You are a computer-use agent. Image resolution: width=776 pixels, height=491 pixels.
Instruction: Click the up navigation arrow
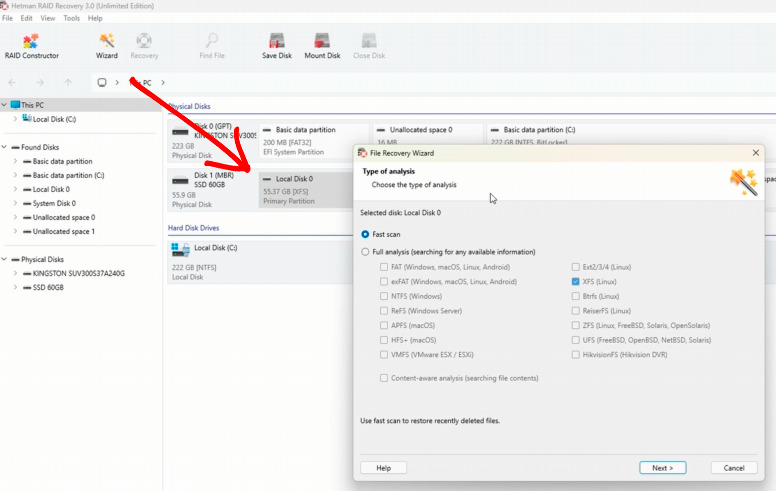(68, 83)
